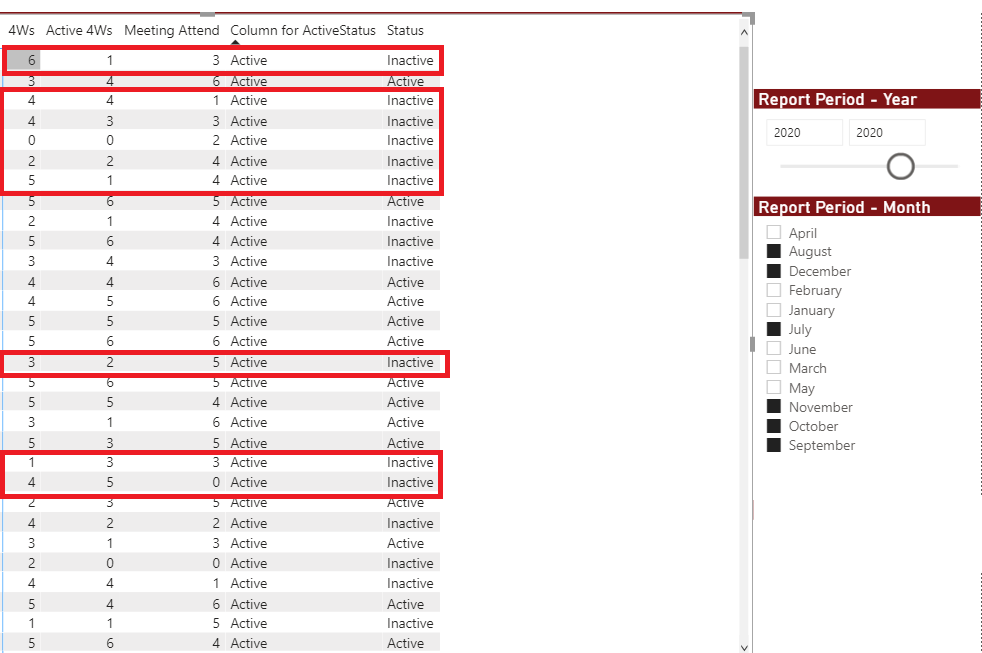This screenshot has width=982, height=653.
Task: Click the "November" month label
Action: coord(820,407)
